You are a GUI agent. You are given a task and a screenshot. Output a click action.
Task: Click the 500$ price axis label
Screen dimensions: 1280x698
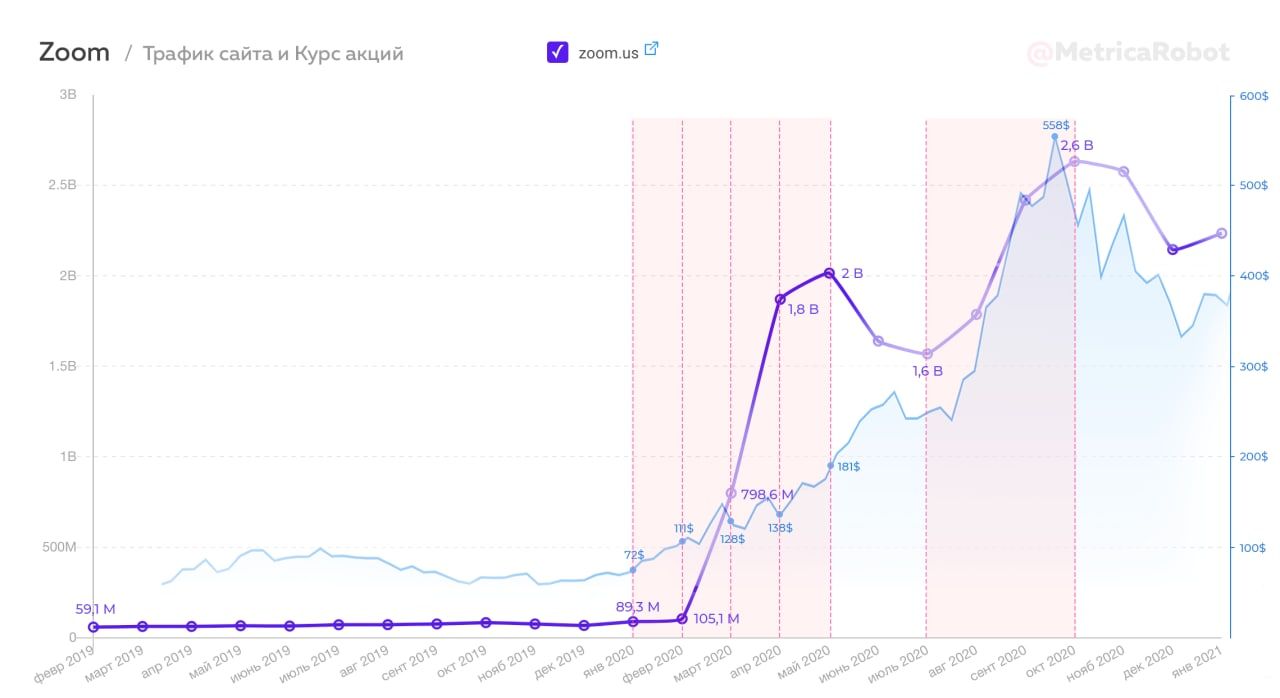click(x=1254, y=186)
